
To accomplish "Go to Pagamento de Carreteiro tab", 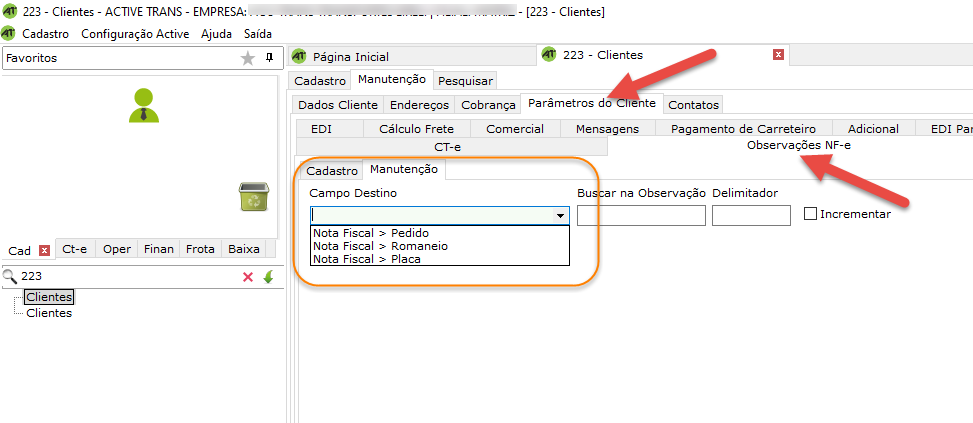I will (743, 128).
